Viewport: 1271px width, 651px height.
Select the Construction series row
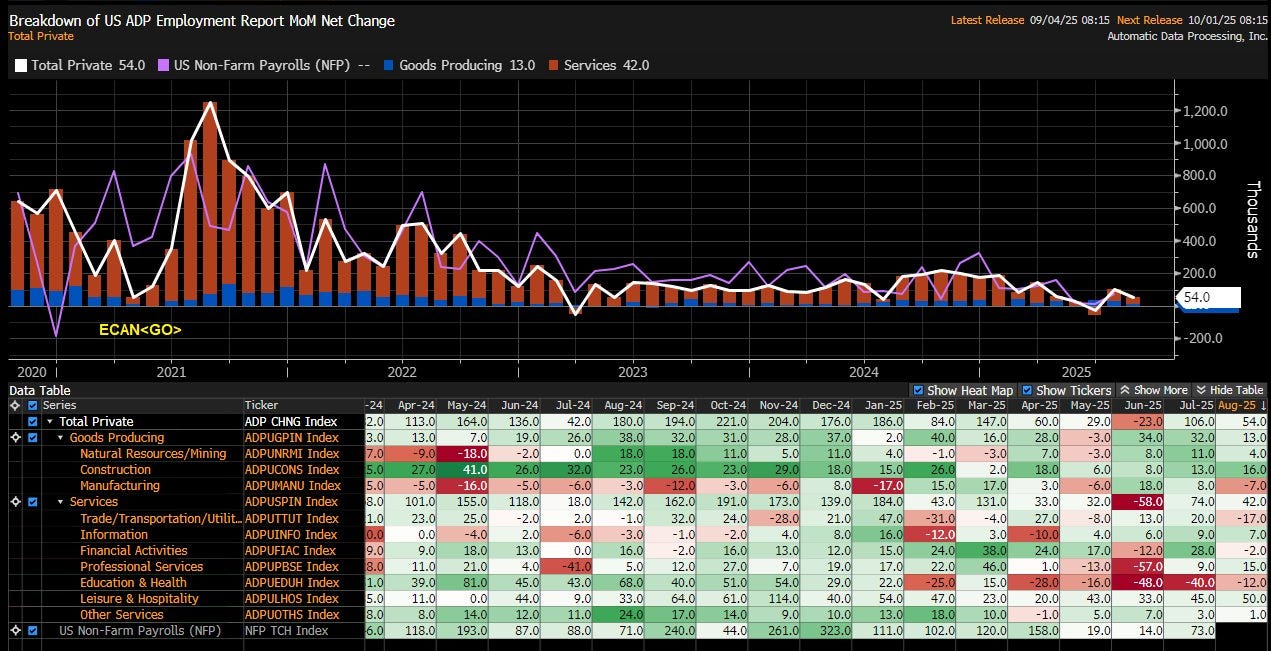tap(116, 470)
